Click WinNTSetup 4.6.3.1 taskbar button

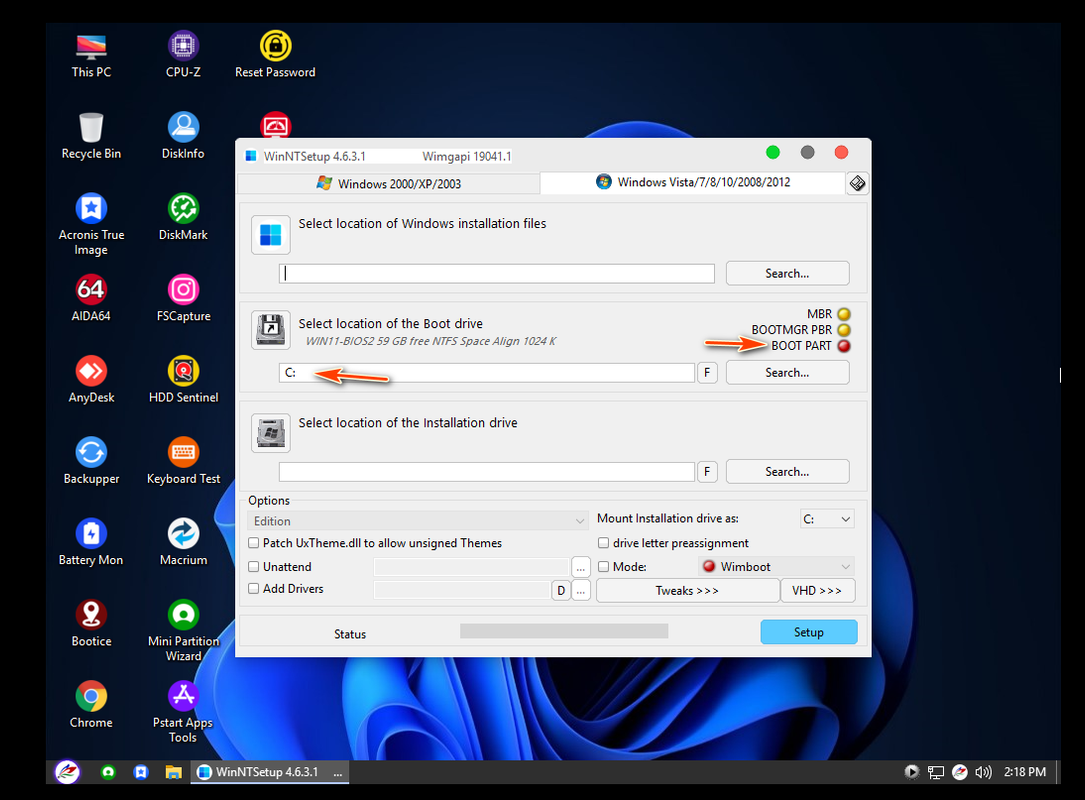(x=270, y=772)
